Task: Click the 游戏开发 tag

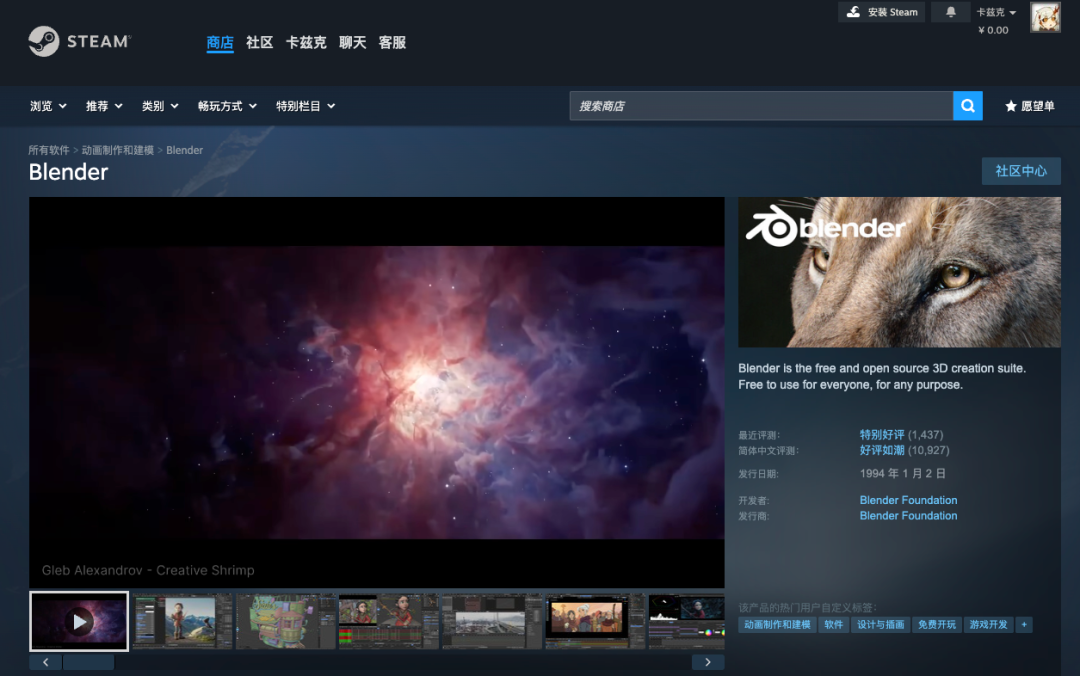Action: click(x=988, y=625)
